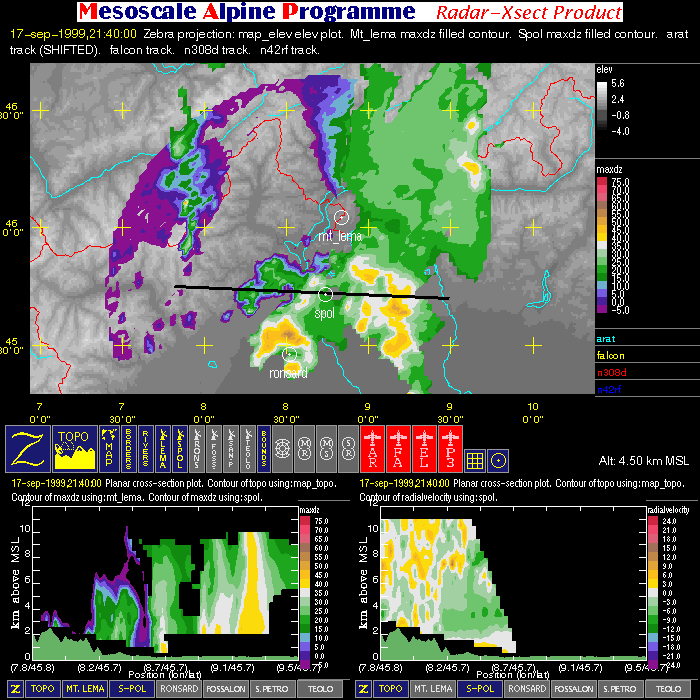Toggle the EL aircraft track icon
This screenshot has width=700, height=700.
pyautogui.click(x=424, y=449)
